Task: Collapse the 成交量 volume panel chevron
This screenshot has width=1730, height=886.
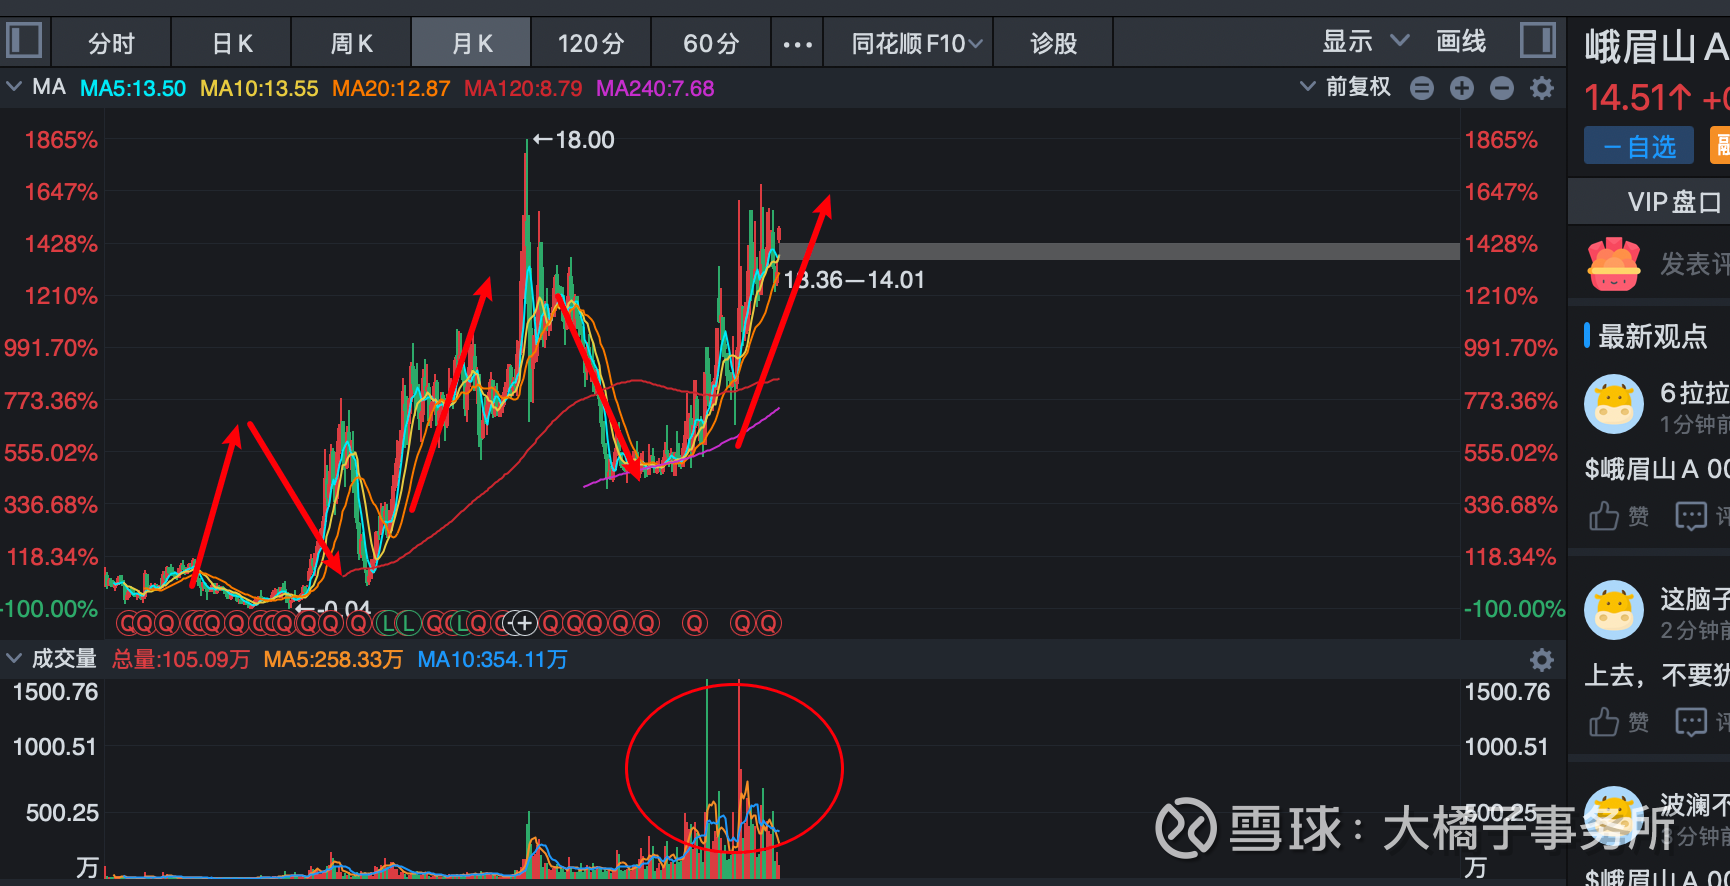Action: [14, 658]
